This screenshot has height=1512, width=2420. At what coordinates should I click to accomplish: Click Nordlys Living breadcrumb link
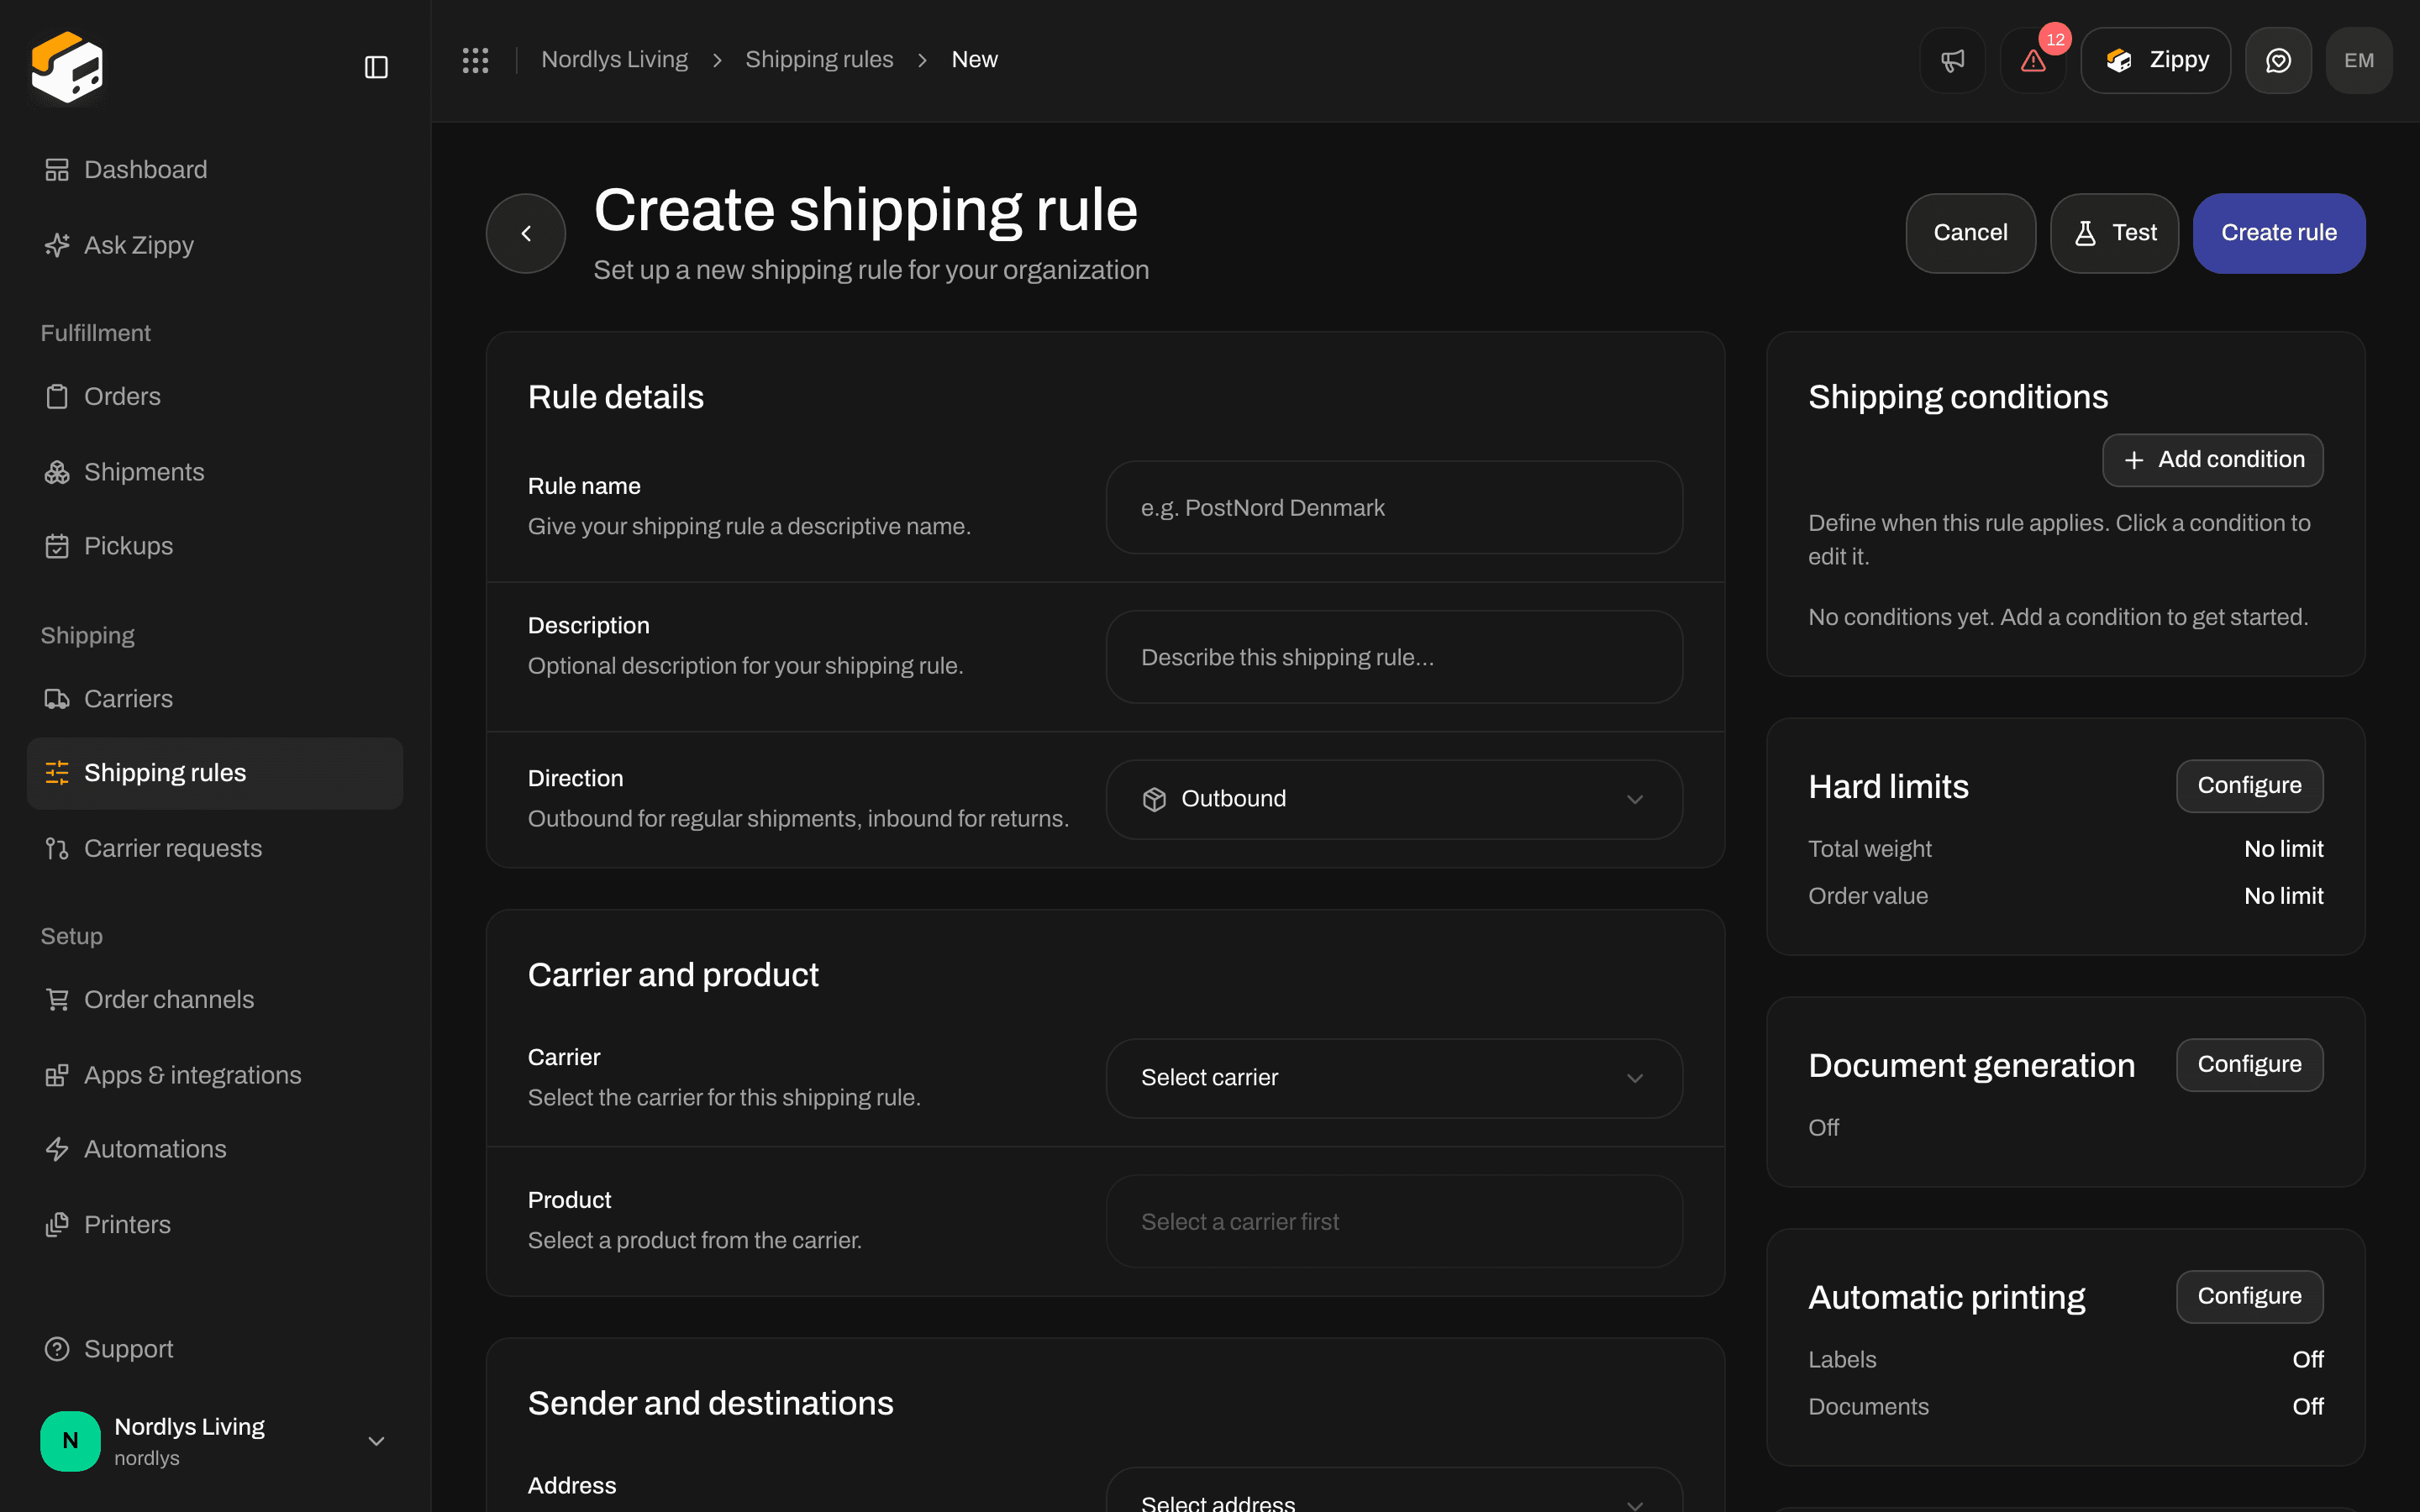tap(614, 60)
